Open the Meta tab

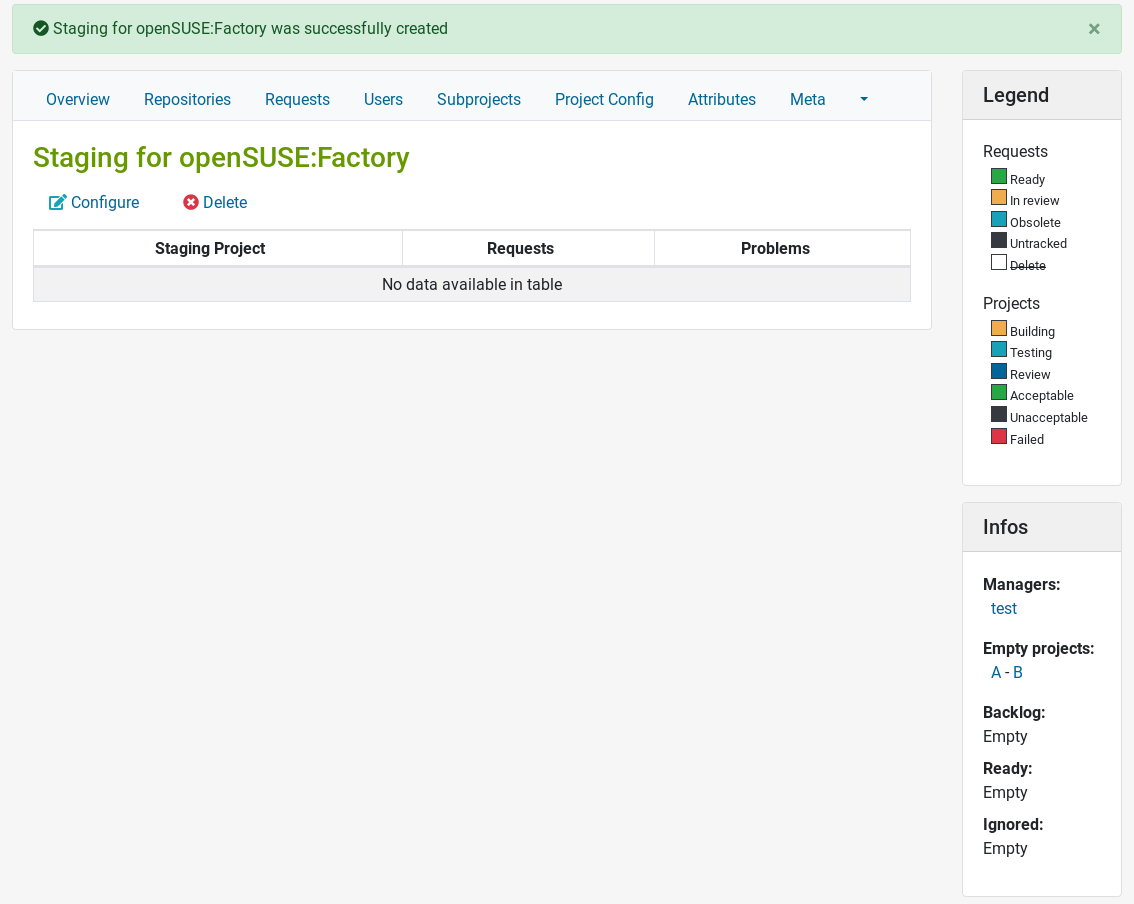807,99
